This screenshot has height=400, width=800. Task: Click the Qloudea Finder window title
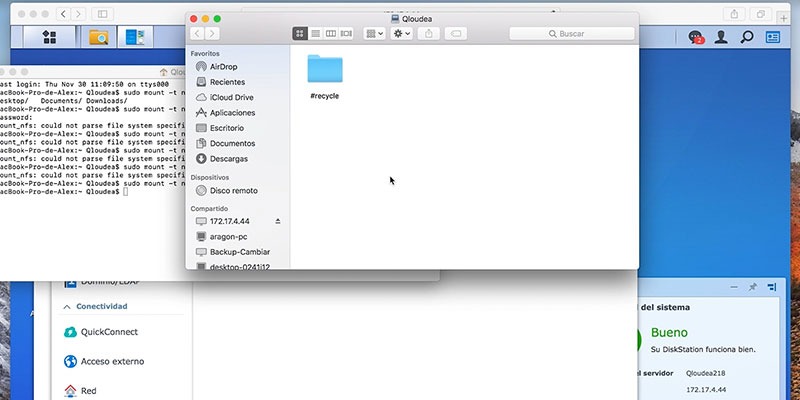[x=417, y=19]
